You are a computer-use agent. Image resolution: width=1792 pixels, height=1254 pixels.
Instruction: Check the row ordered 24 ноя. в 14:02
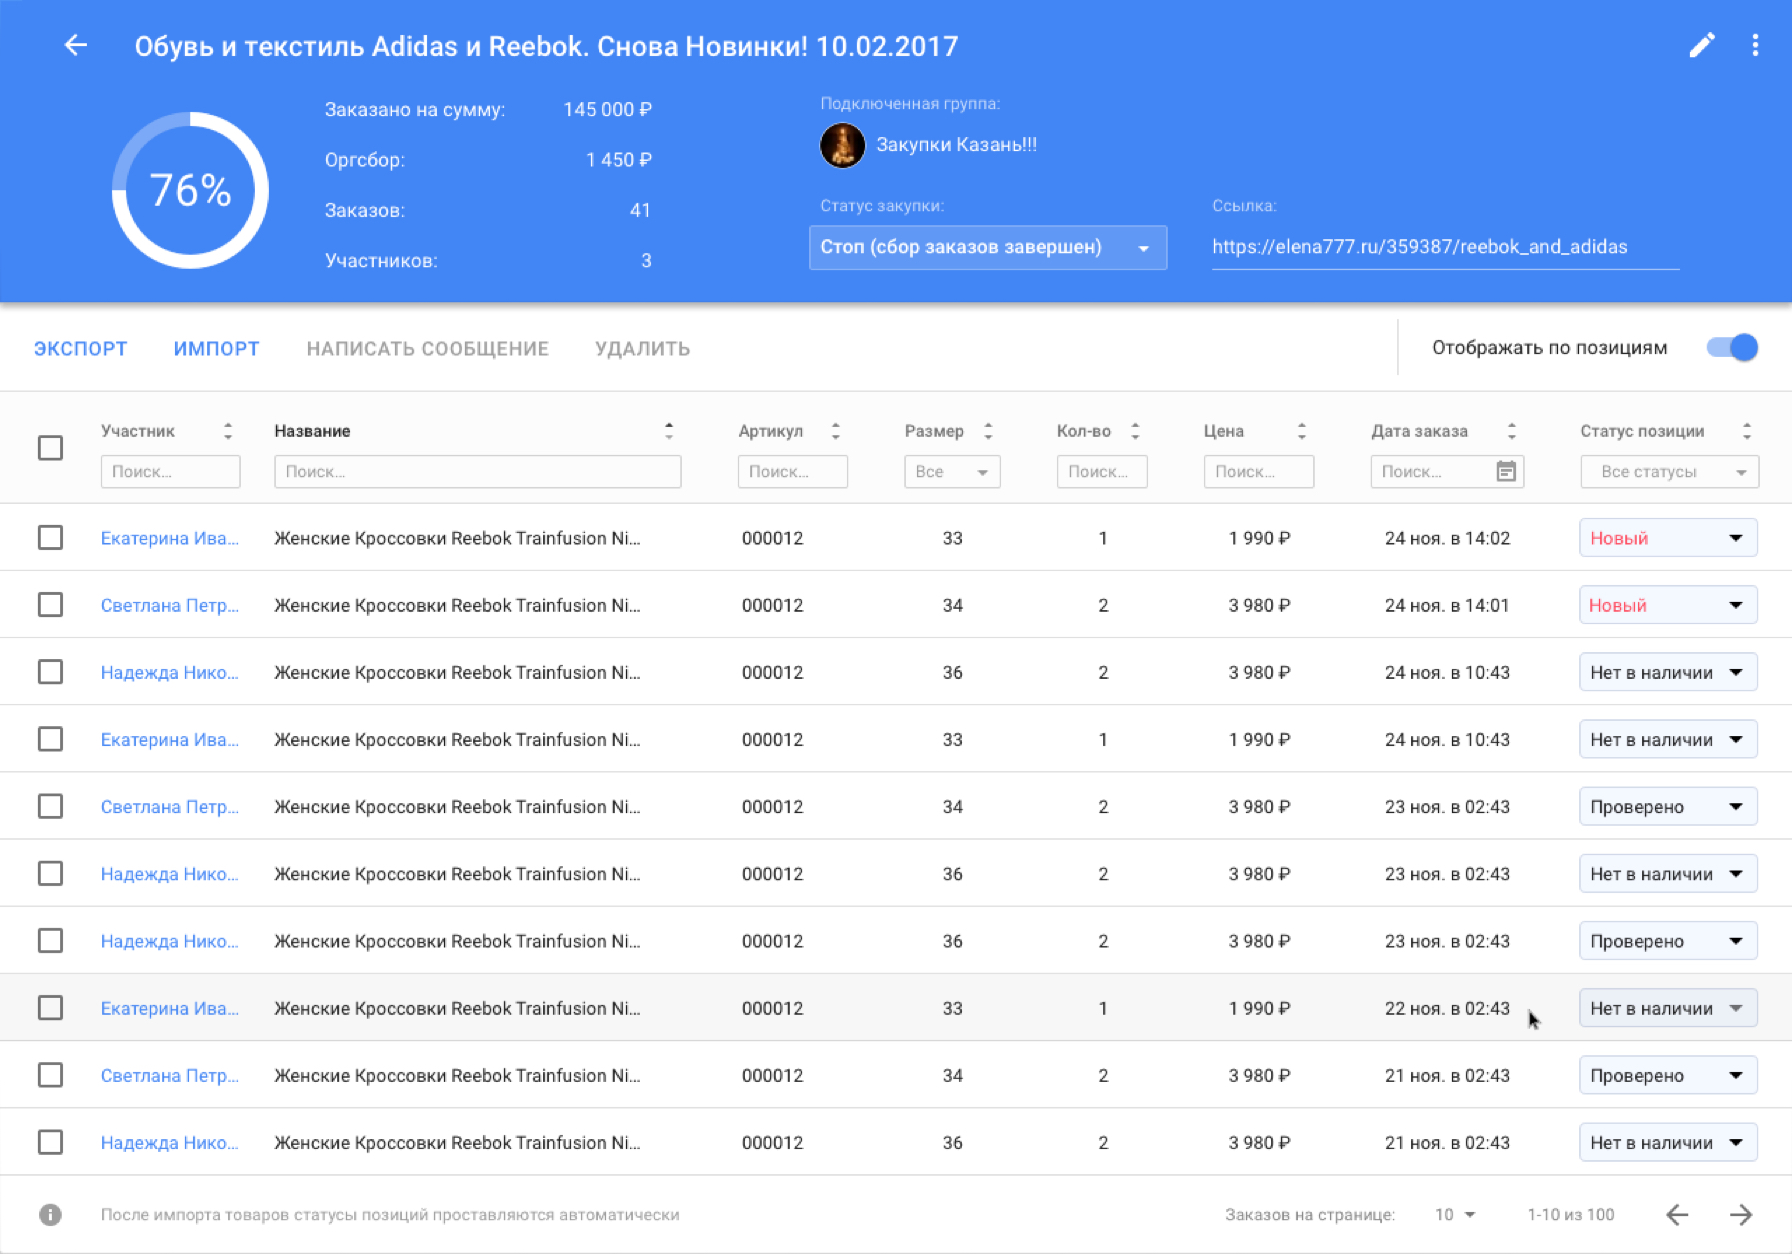[x=50, y=538]
